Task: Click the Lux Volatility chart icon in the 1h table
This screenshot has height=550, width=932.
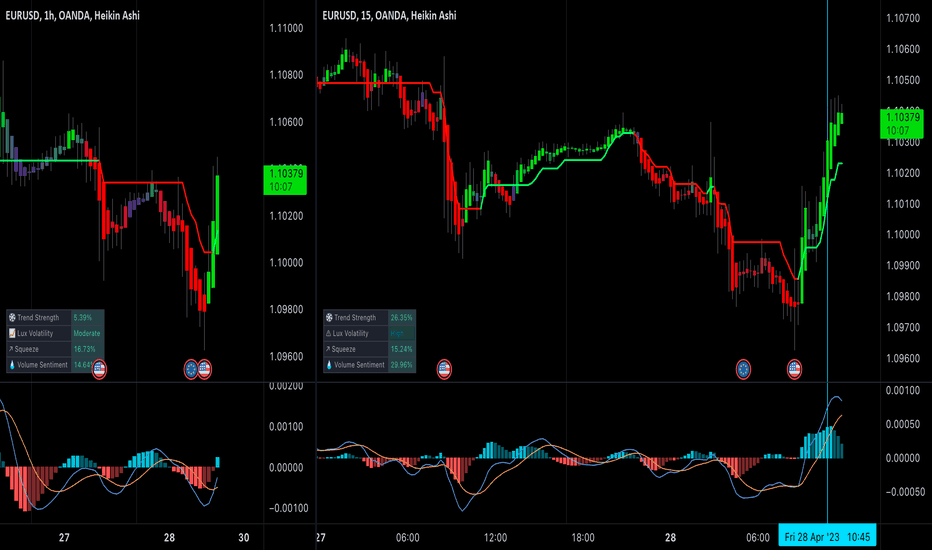Action: point(12,333)
